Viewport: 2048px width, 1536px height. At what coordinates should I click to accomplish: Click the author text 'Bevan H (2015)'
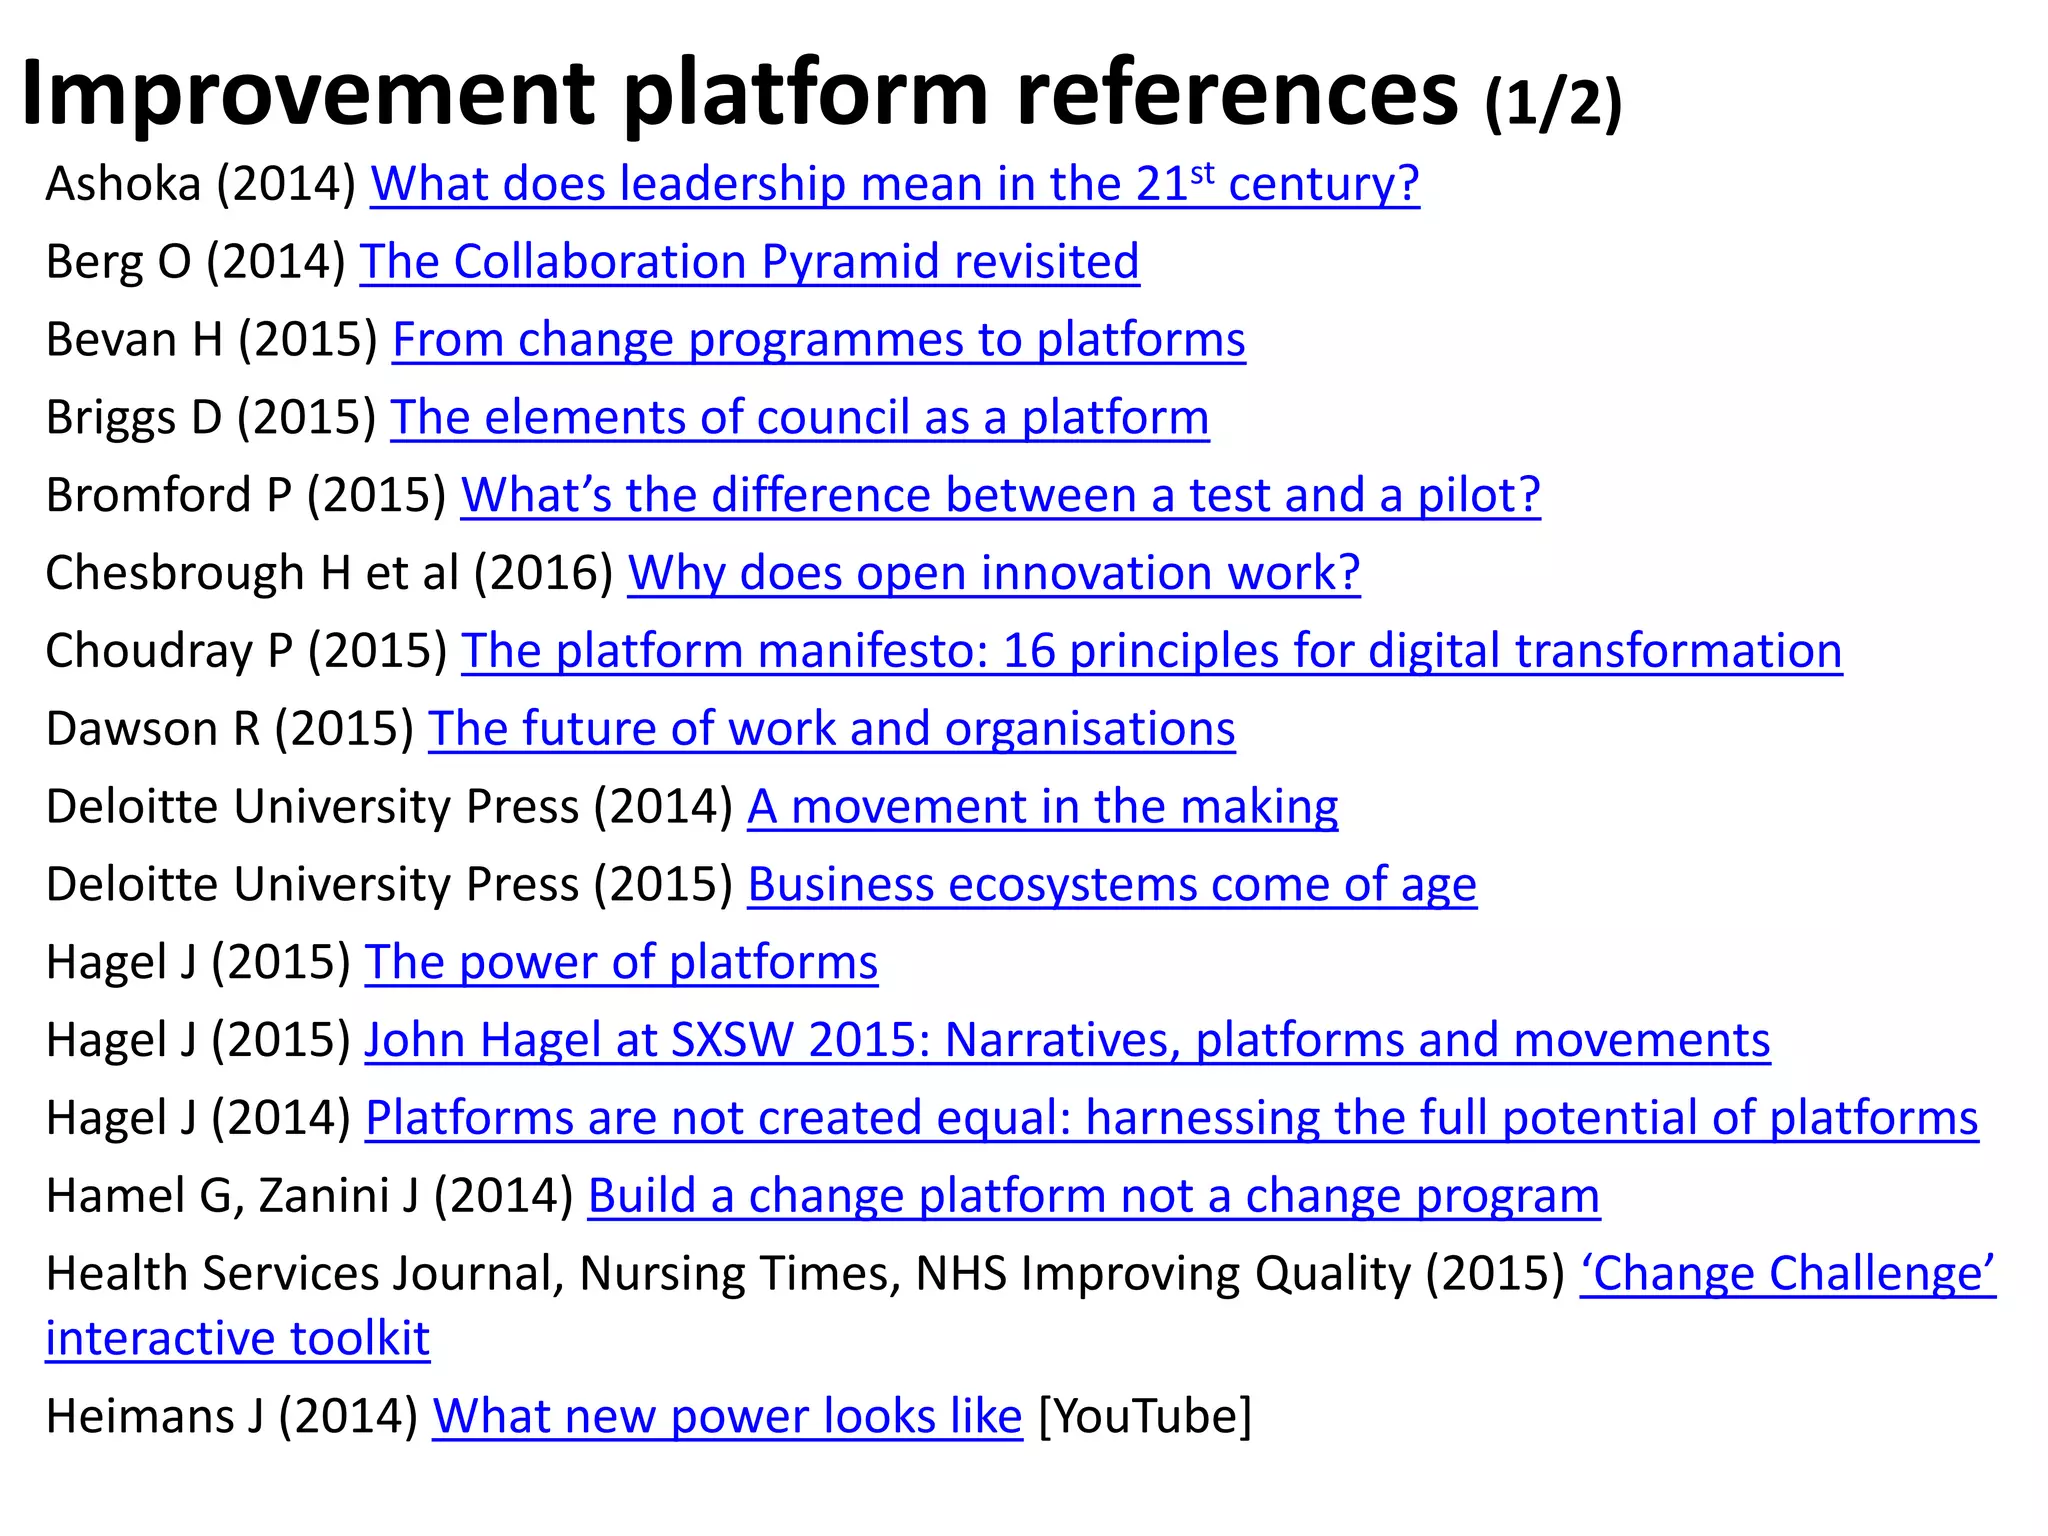tap(212, 340)
